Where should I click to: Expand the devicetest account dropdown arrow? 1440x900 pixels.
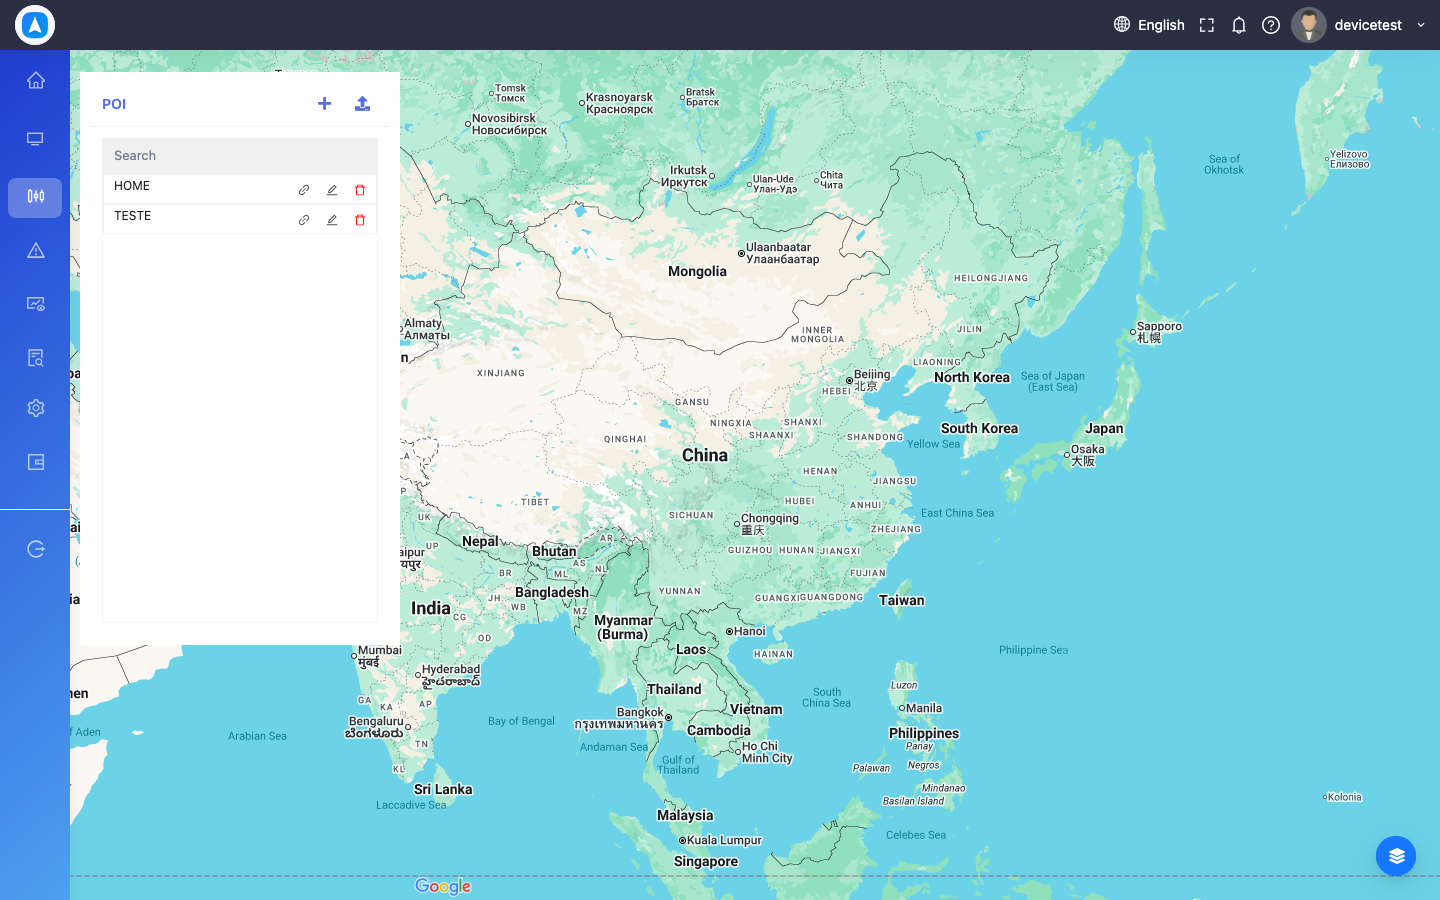point(1421,25)
